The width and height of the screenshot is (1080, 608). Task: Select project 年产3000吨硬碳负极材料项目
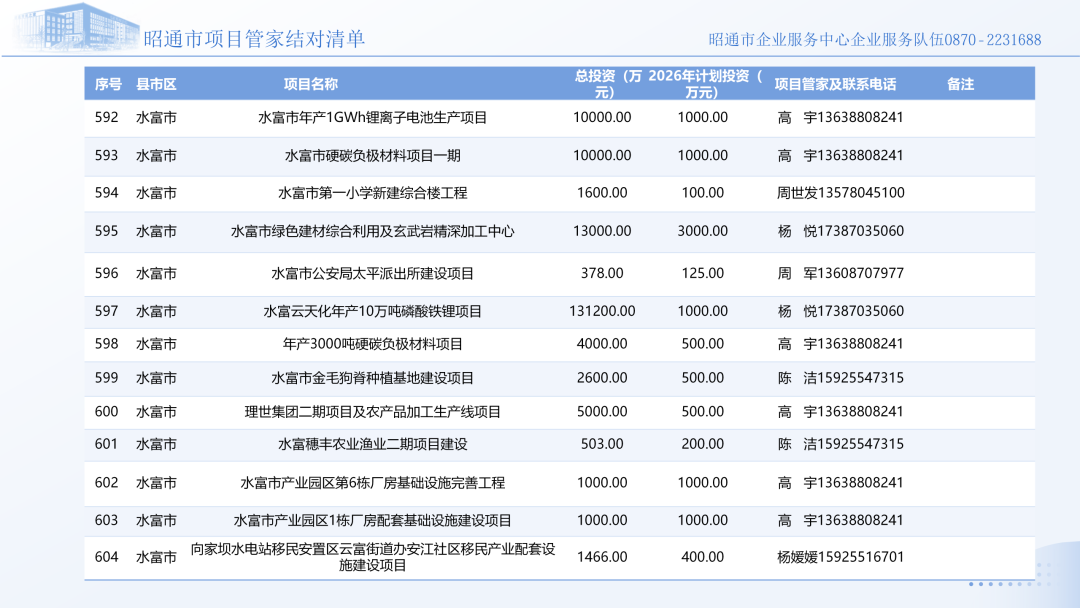[x=373, y=344]
